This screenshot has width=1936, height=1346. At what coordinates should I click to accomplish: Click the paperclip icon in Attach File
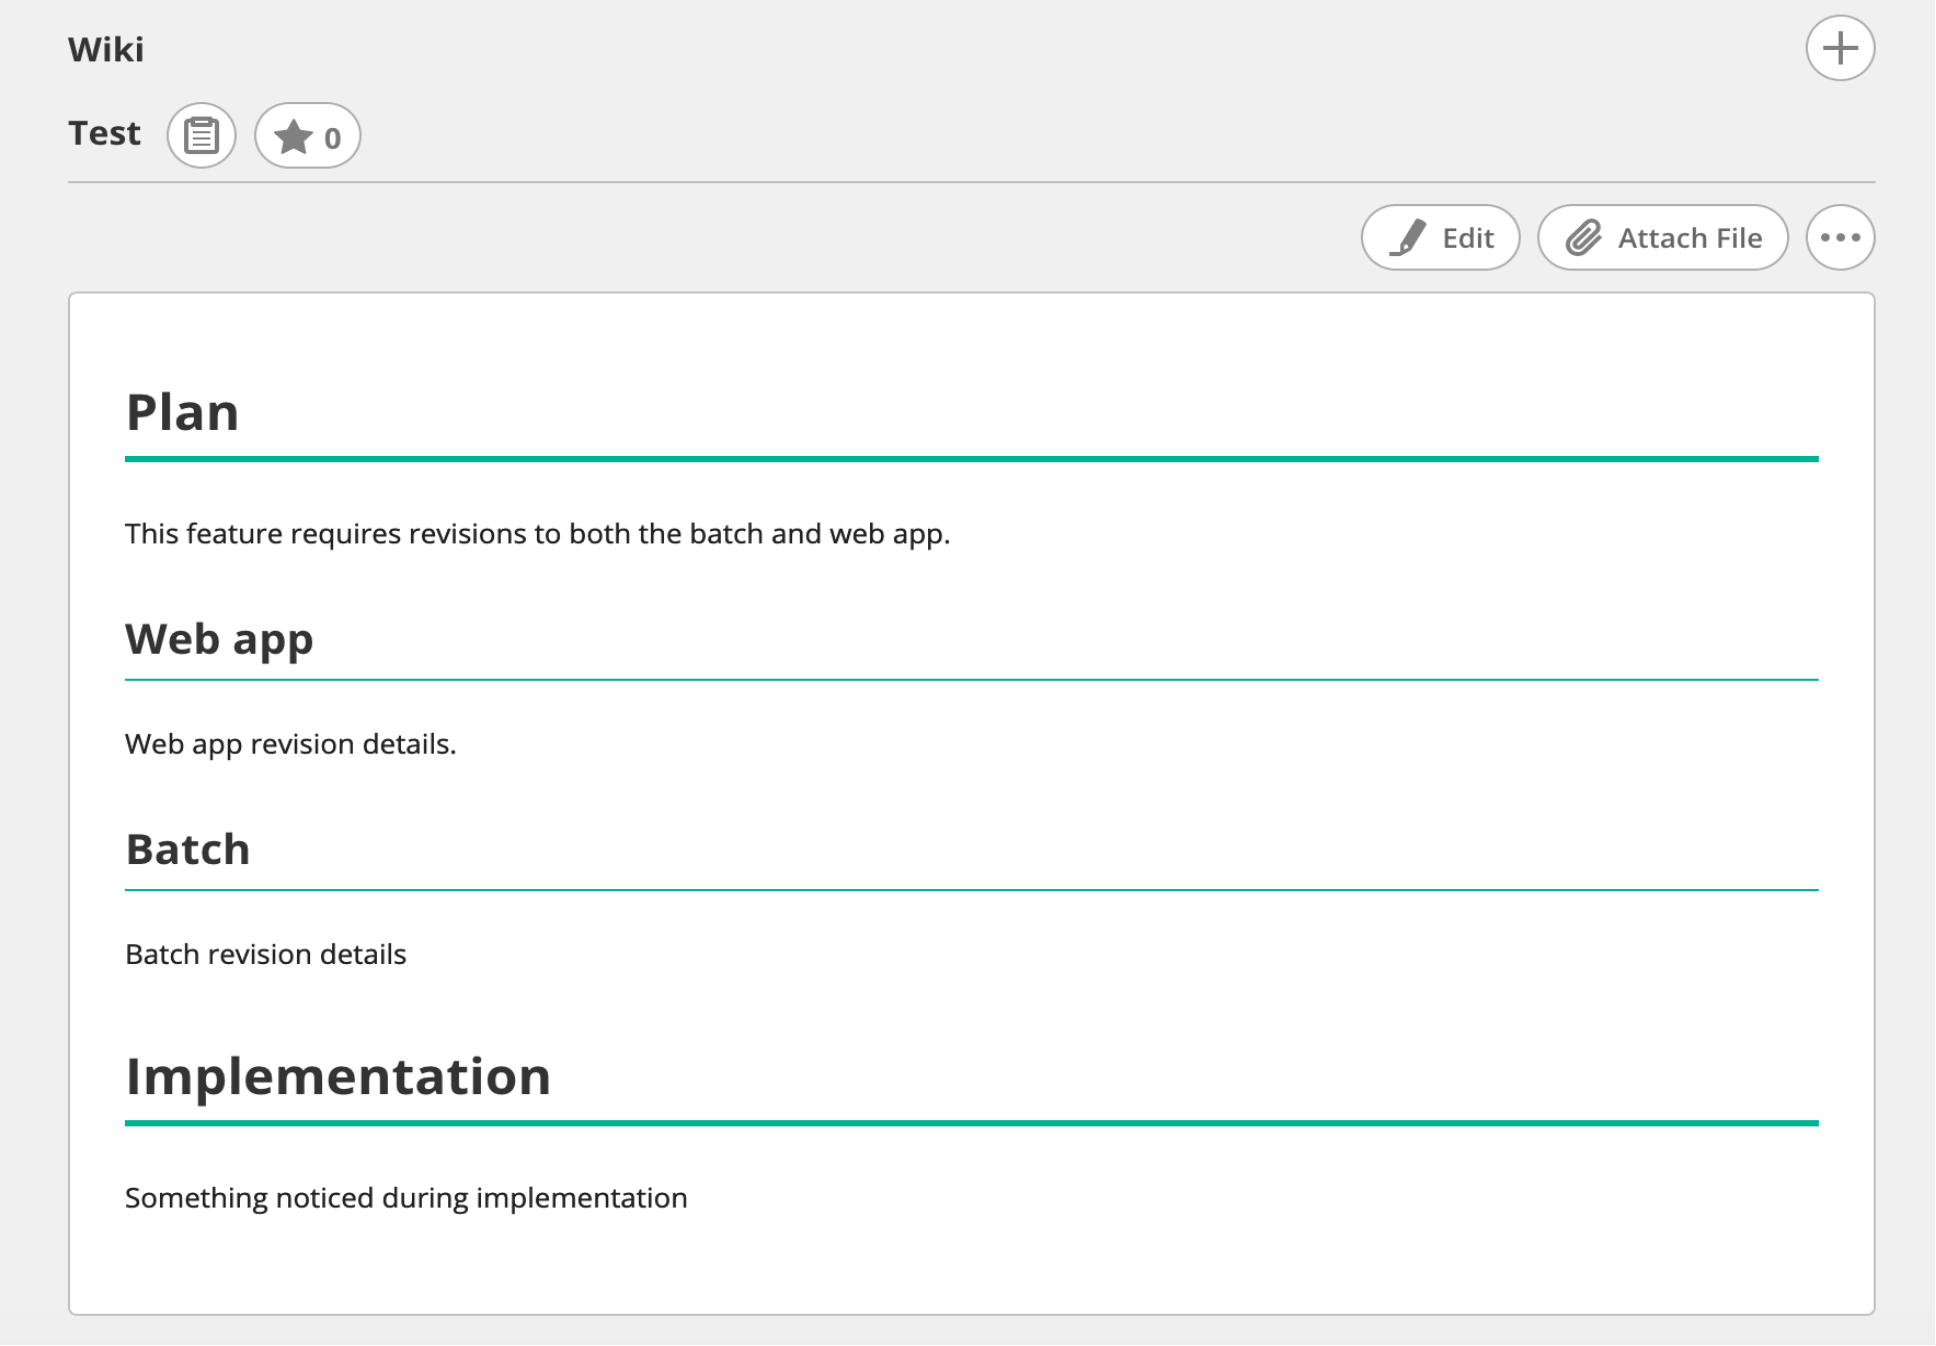[1583, 238]
